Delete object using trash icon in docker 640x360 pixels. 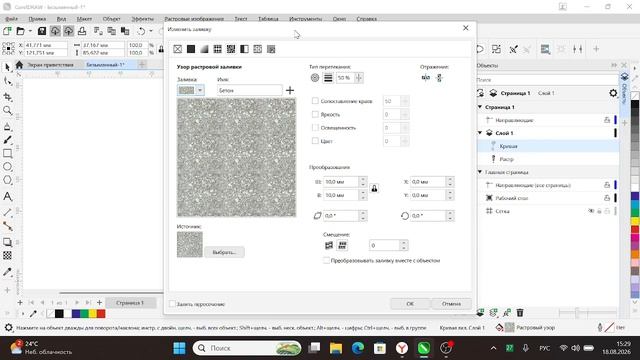(x=520, y=313)
